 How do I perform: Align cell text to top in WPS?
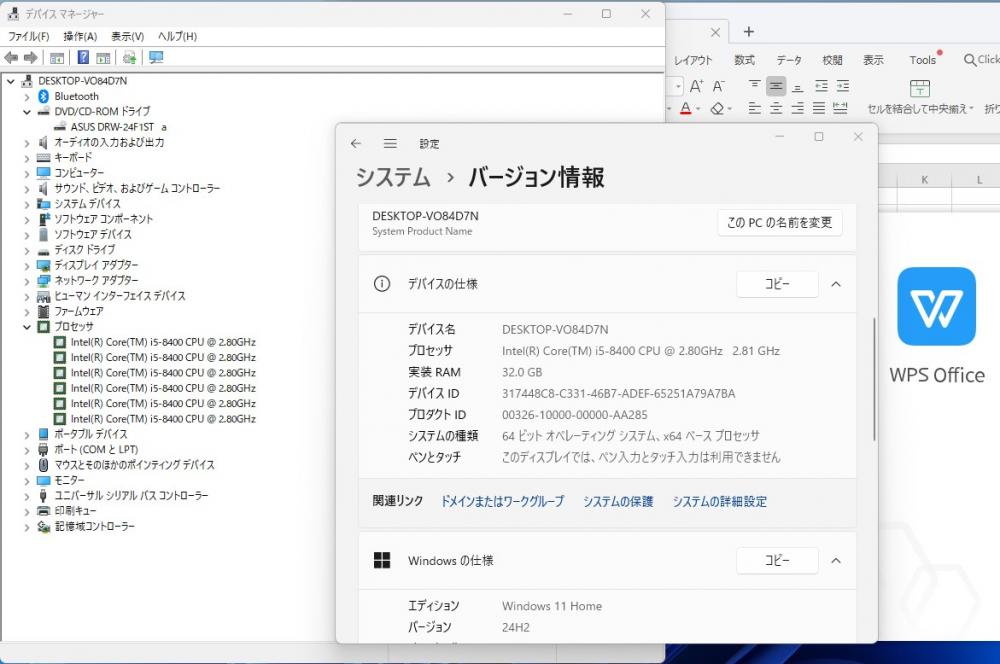click(x=754, y=85)
